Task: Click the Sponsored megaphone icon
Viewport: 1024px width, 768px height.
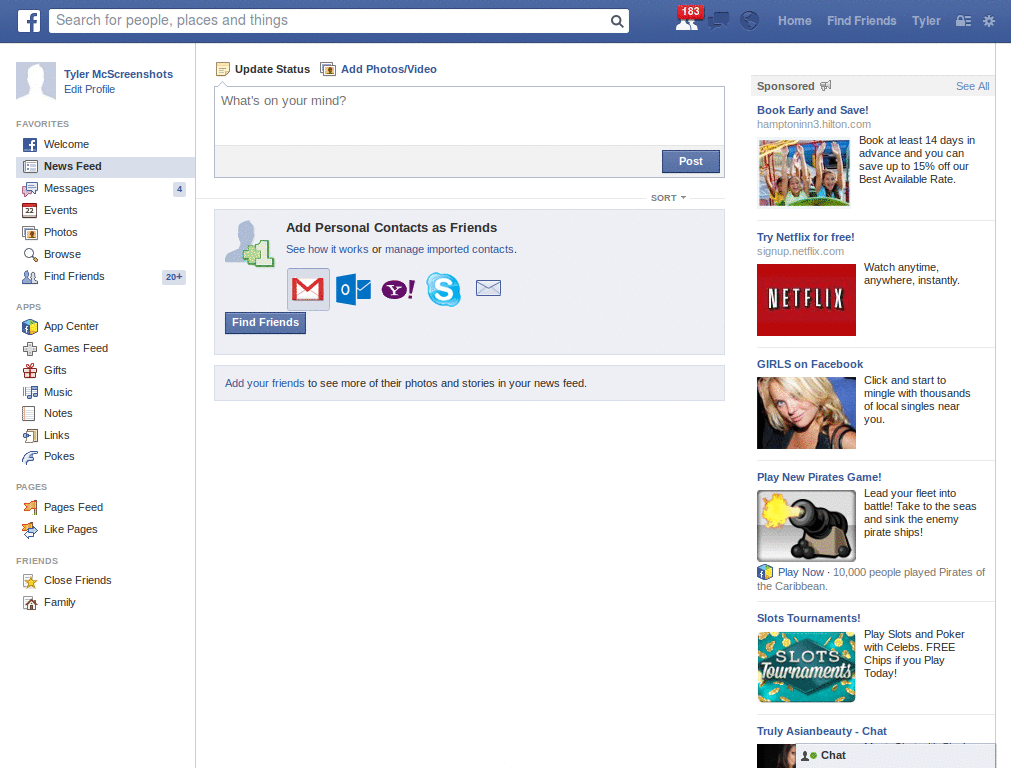Action: (x=826, y=86)
